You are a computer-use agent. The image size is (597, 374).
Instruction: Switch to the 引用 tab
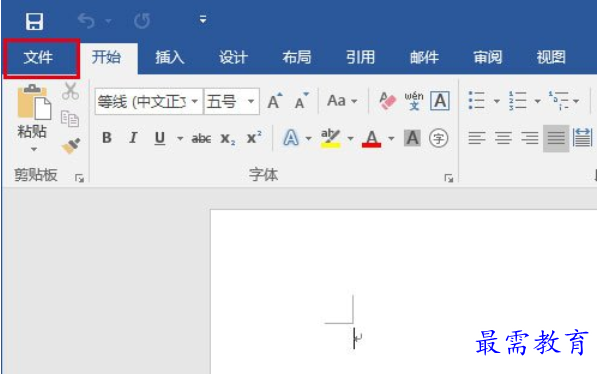pyautogui.click(x=360, y=58)
